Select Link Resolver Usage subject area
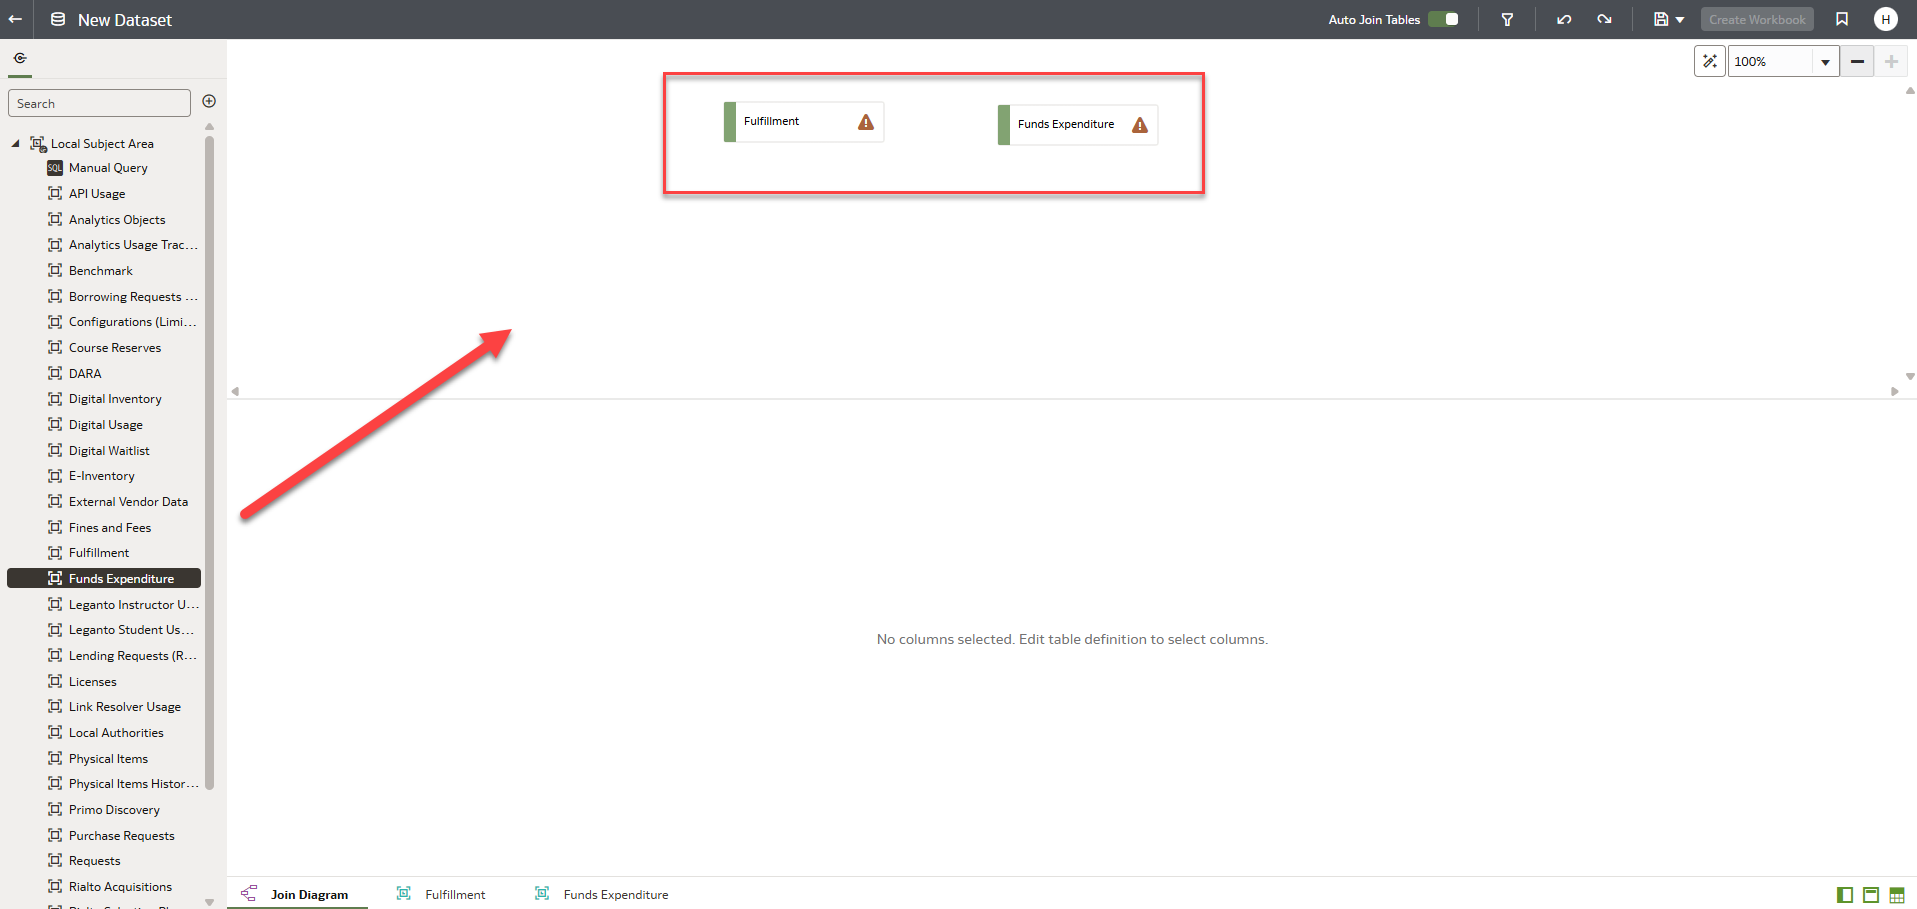Screen dimensions: 1917x909 click(124, 707)
